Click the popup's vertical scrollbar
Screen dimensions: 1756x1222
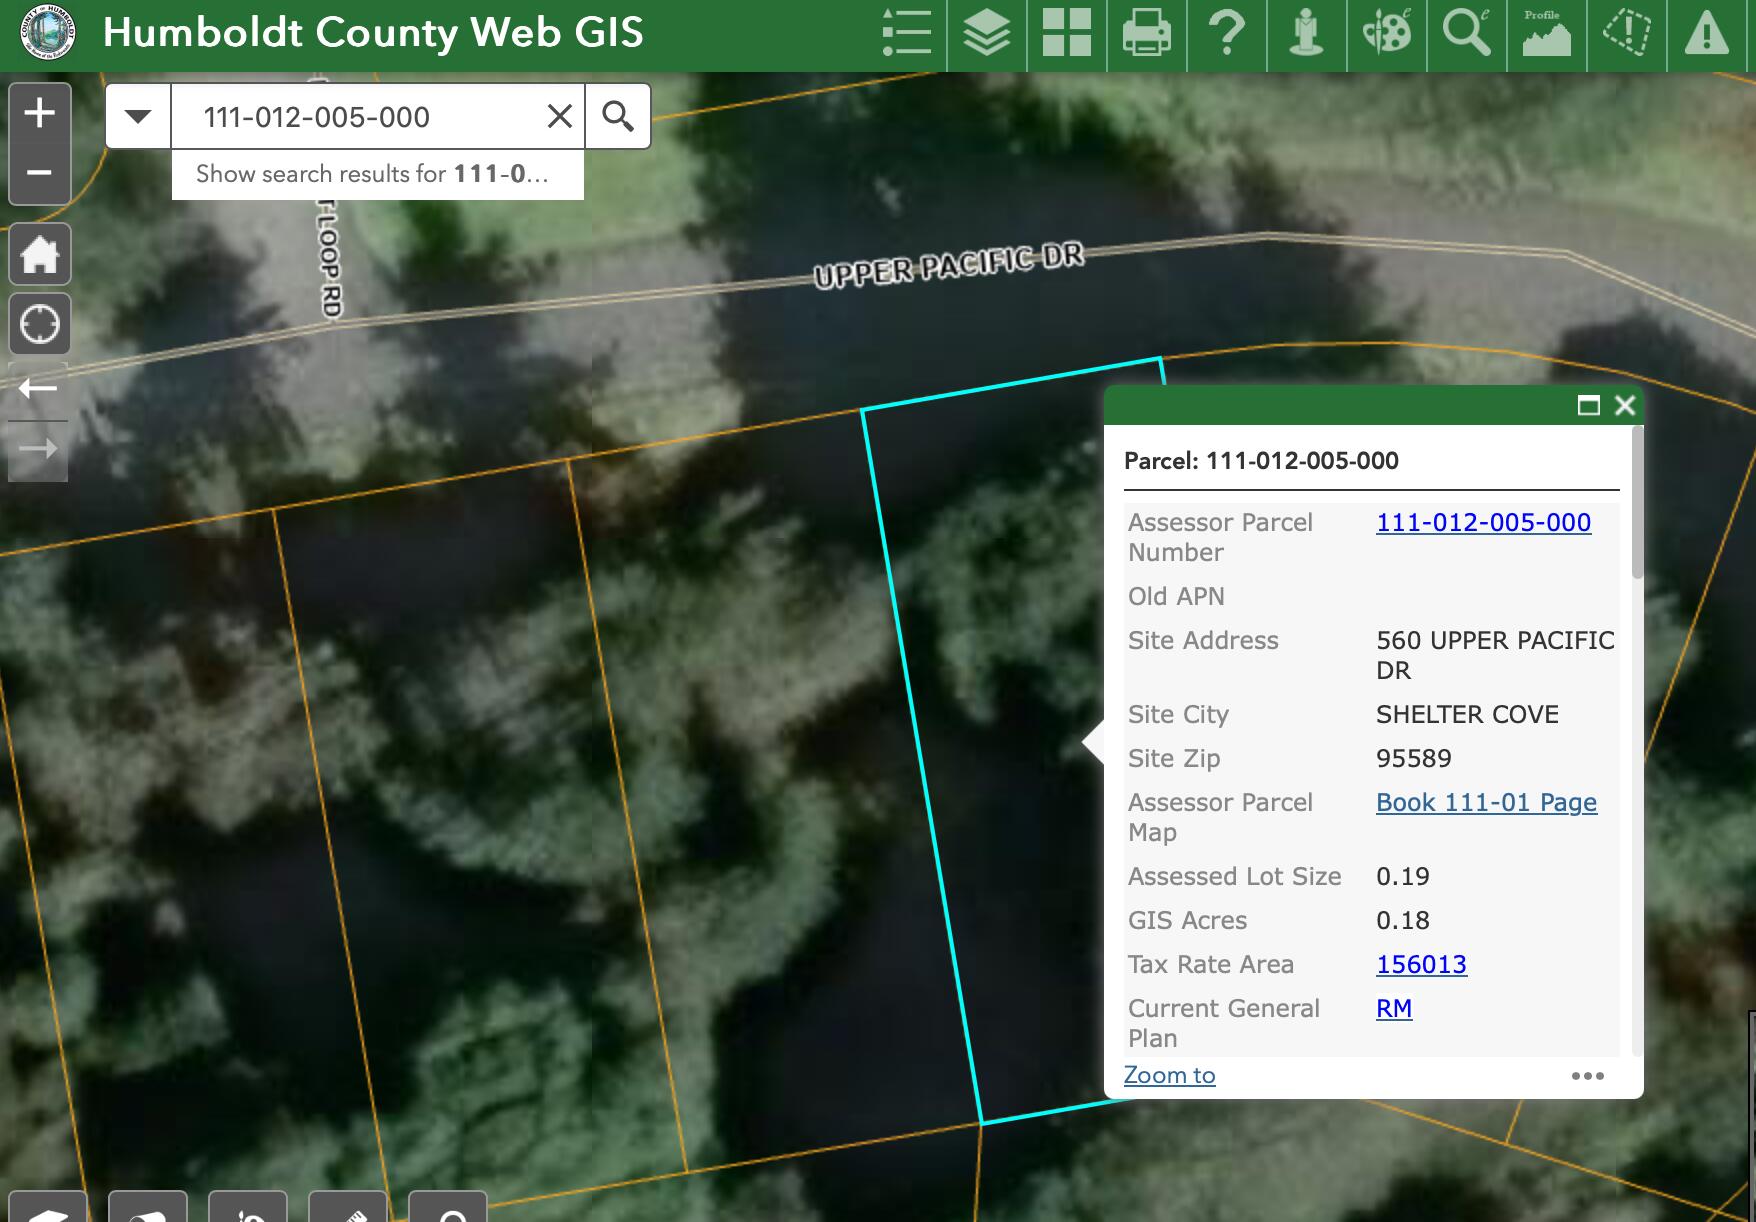pyautogui.click(x=1637, y=503)
